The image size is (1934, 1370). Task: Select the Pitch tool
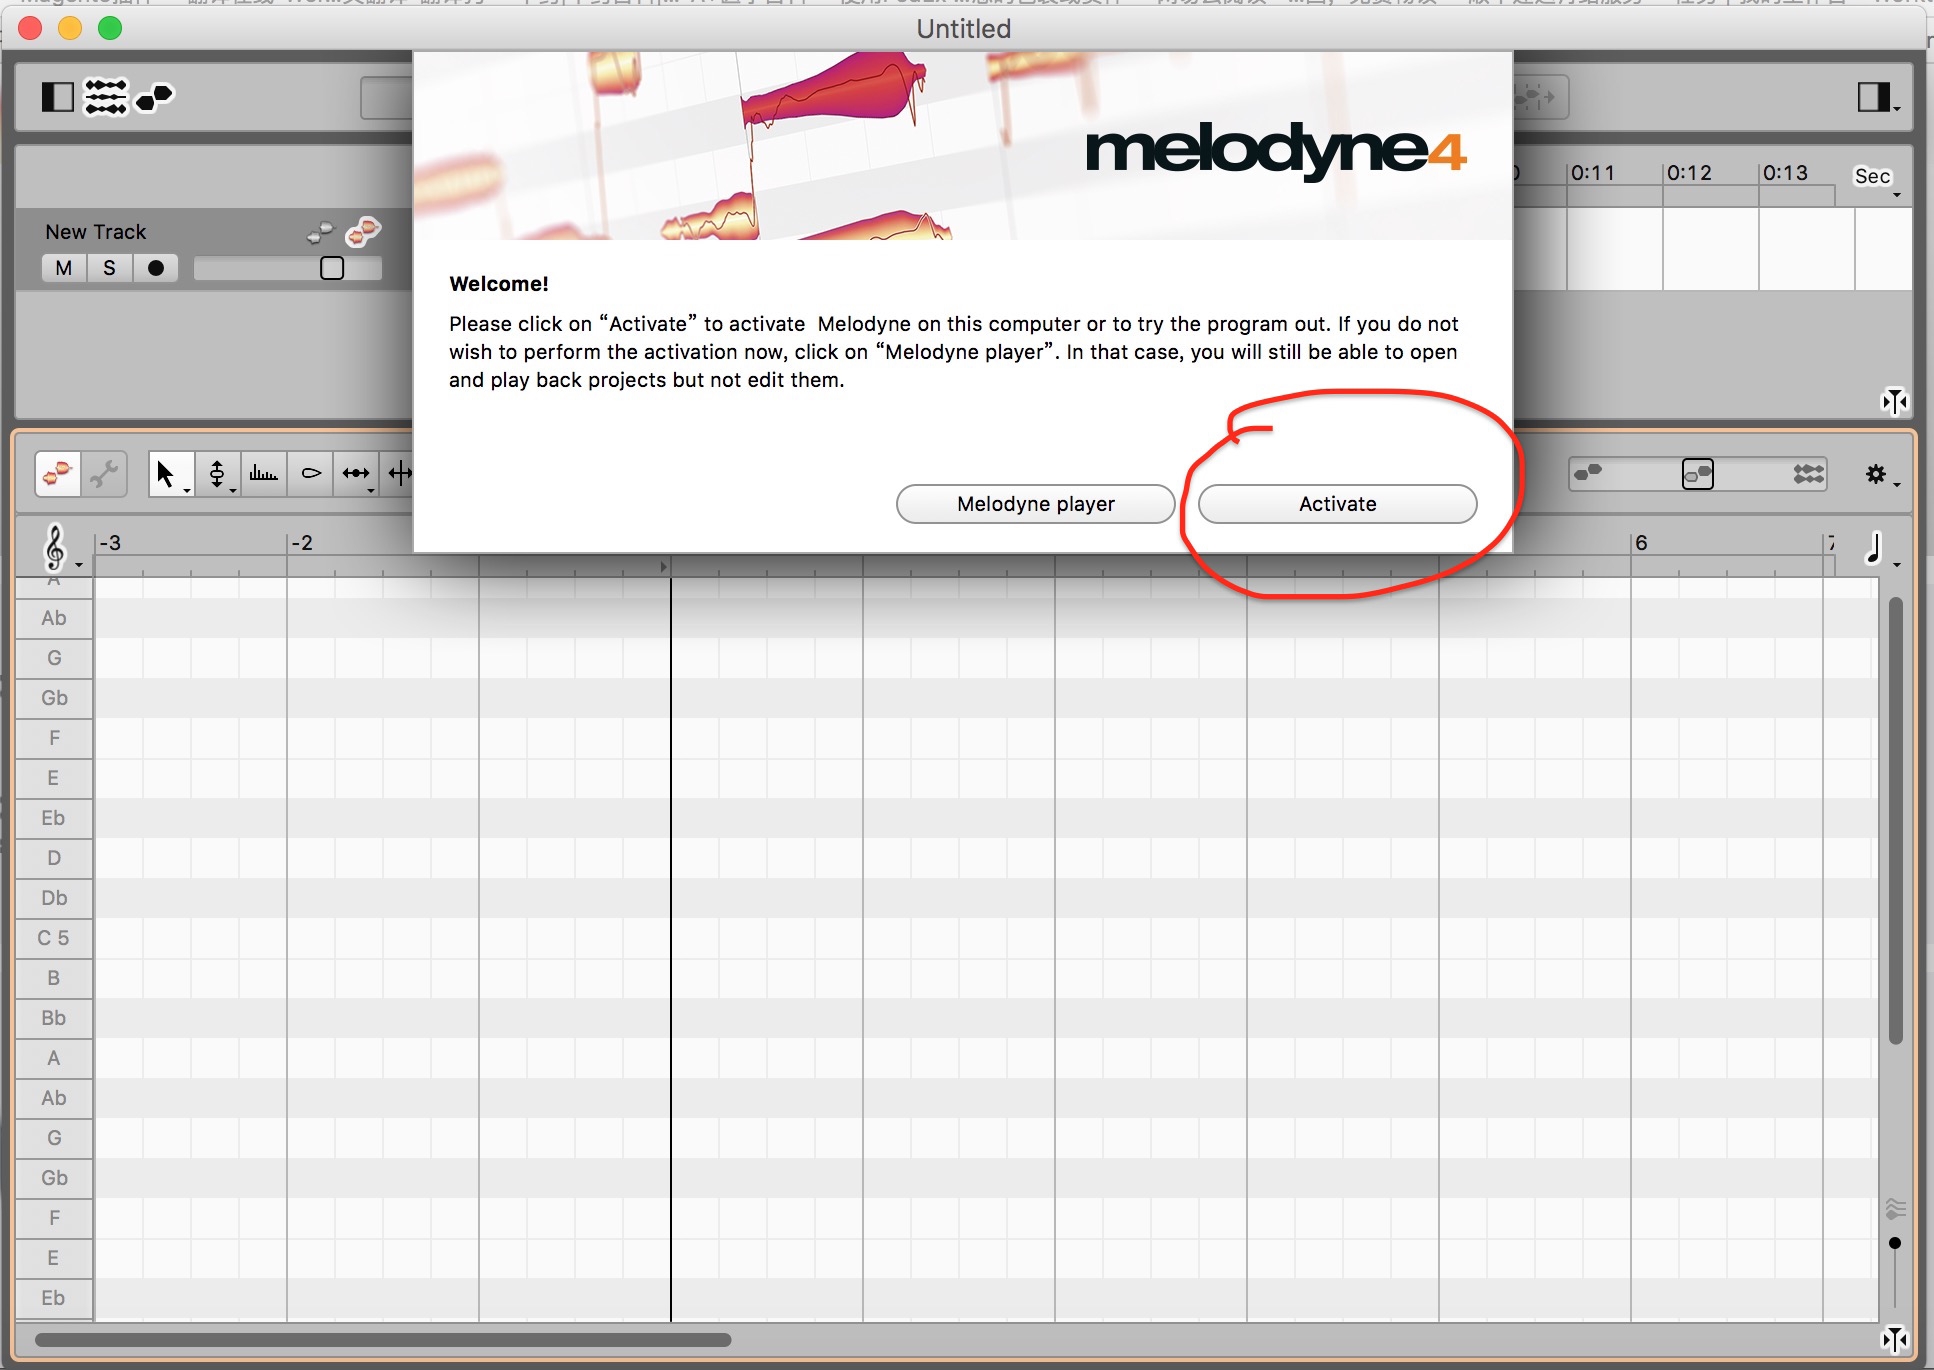(217, 473)
